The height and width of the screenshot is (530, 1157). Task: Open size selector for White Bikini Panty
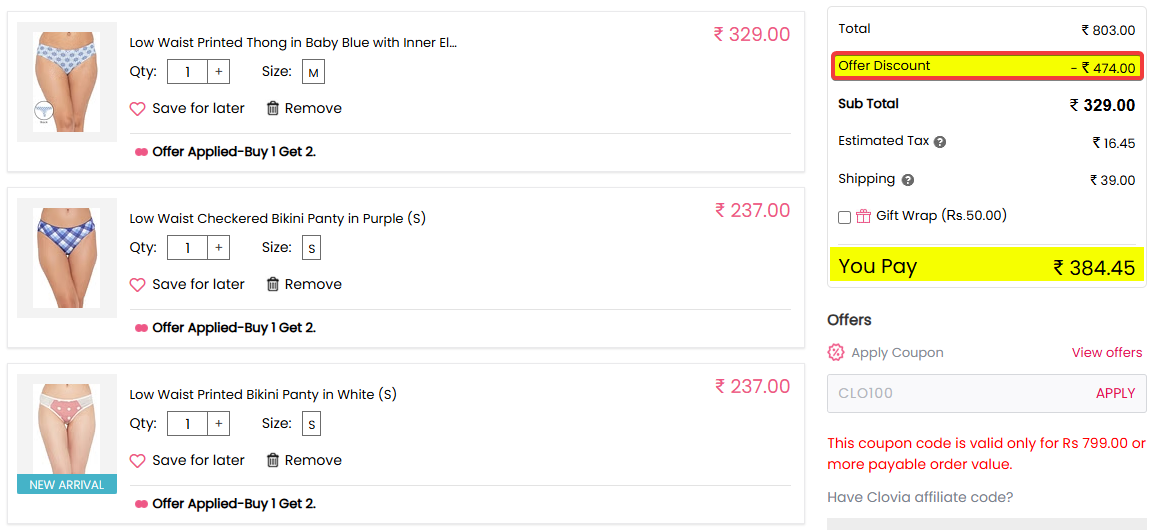pyautogui.click(x=312, y=424)
